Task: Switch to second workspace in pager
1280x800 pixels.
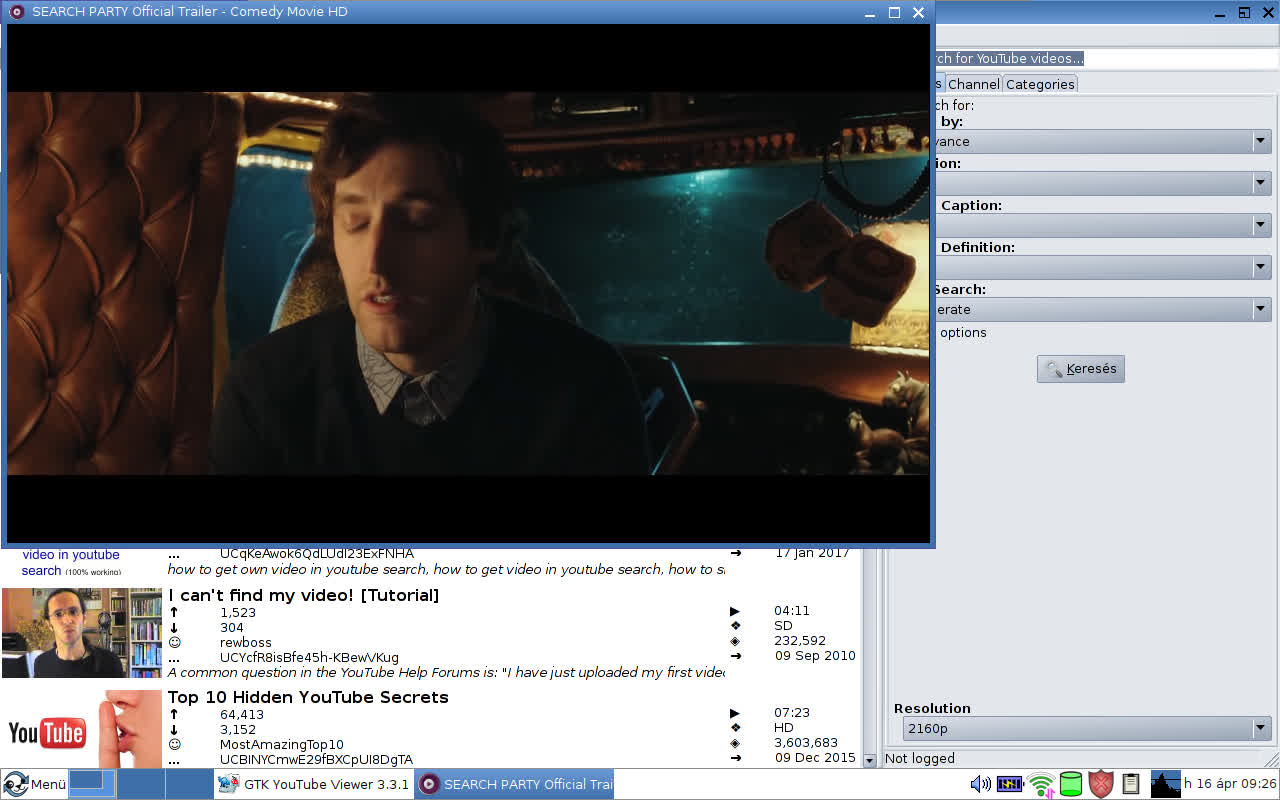Action: click(139, 784)
